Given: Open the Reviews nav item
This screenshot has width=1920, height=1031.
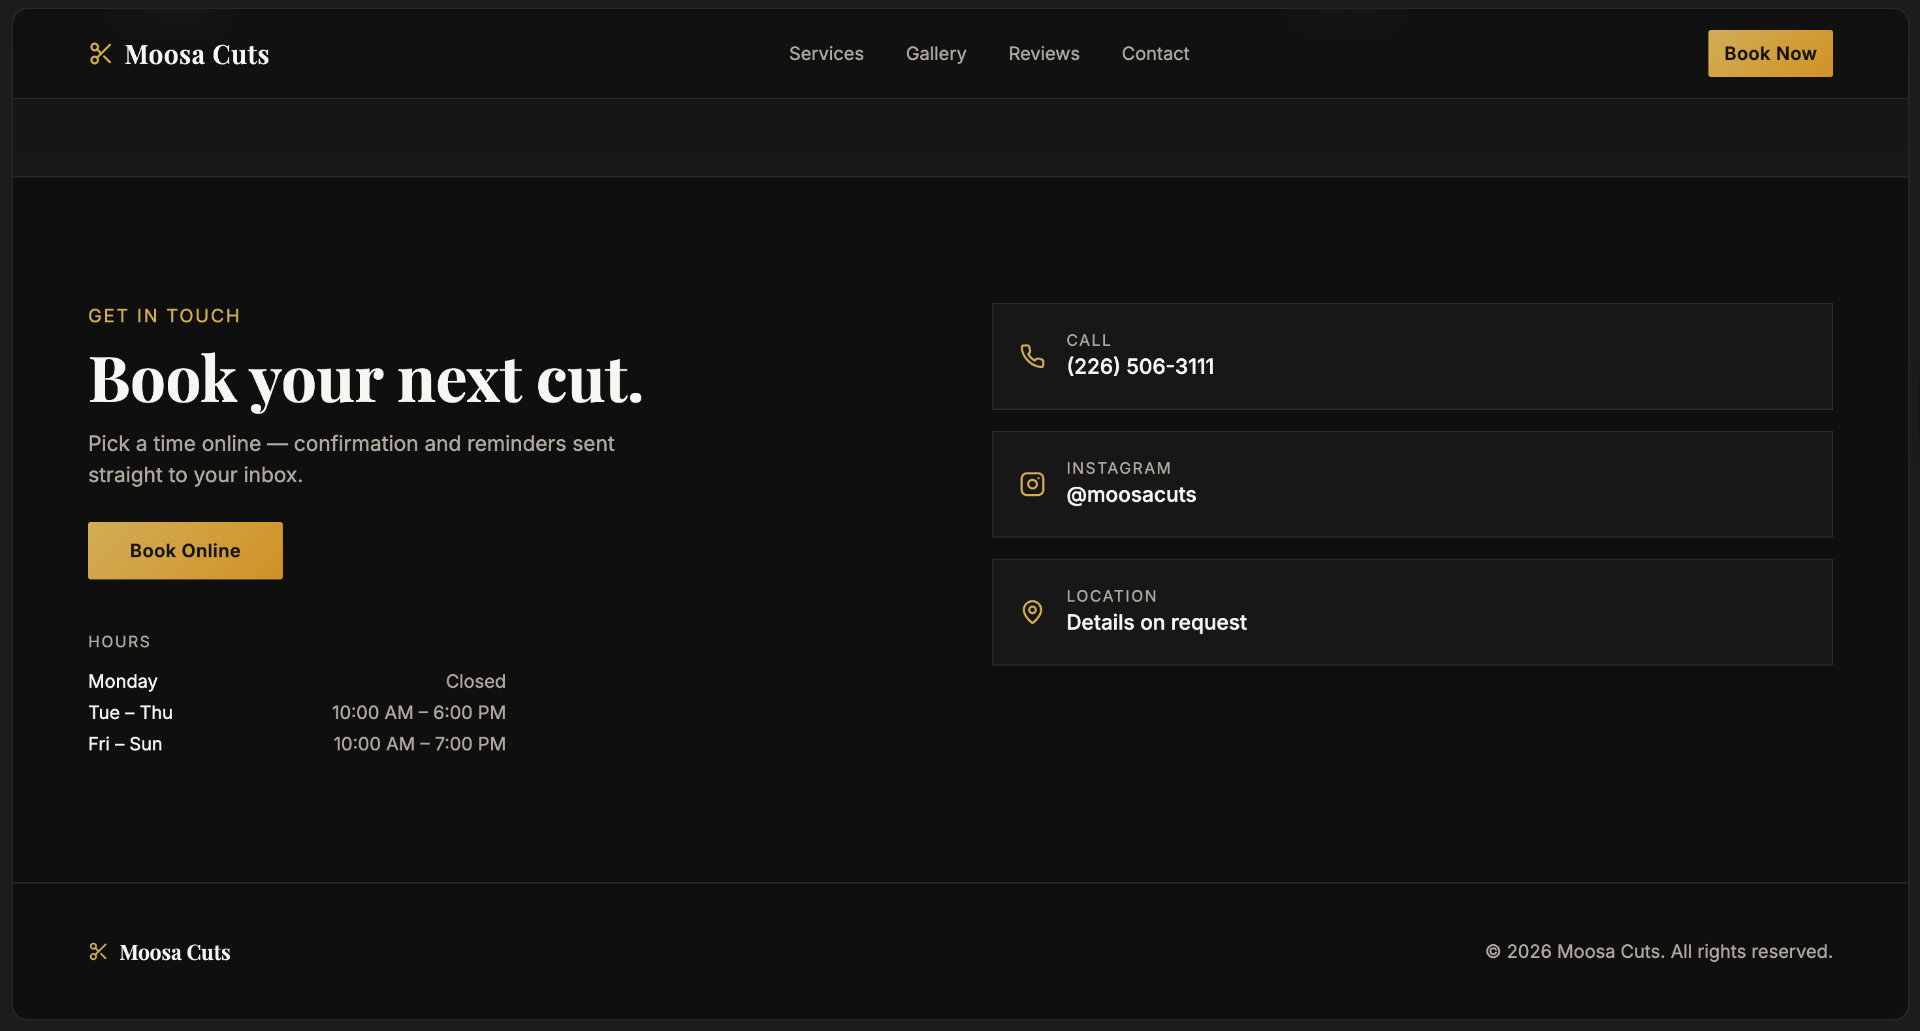Looking at the screenshot, I should 1044,54.
